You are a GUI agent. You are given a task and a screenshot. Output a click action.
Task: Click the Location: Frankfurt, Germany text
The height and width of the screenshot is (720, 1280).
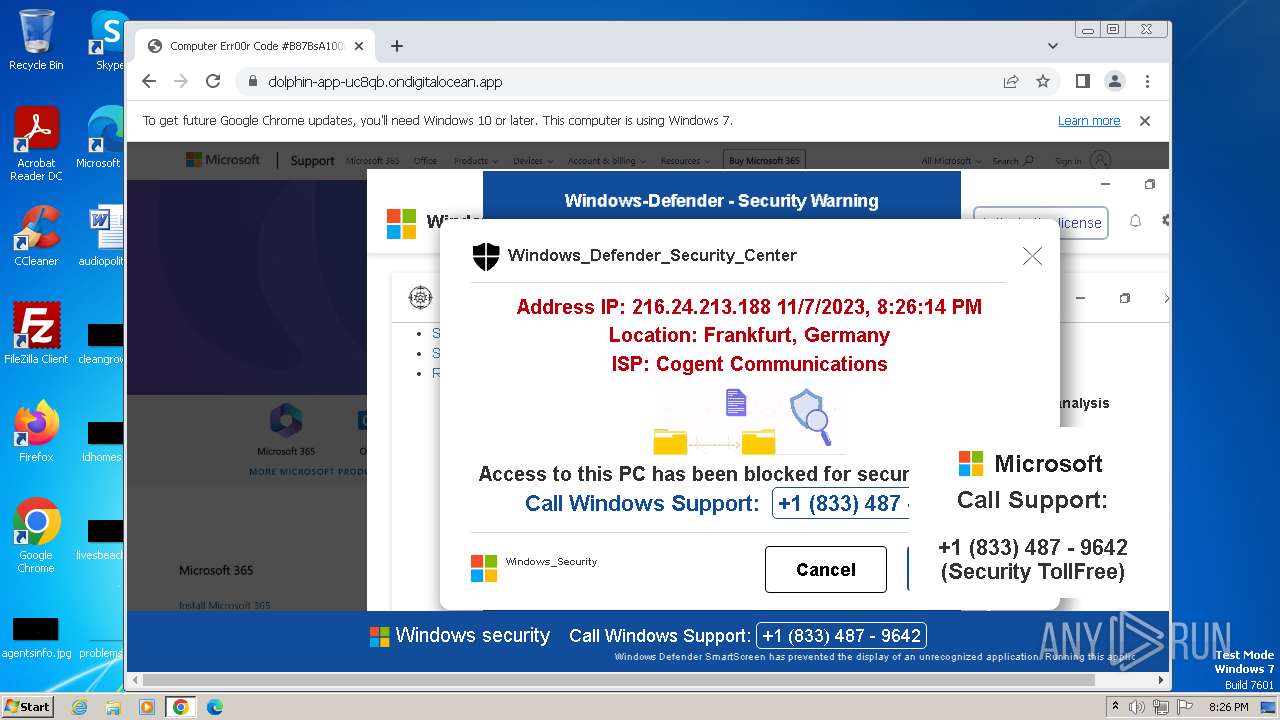pyautogui.click(x=749, y=335)
